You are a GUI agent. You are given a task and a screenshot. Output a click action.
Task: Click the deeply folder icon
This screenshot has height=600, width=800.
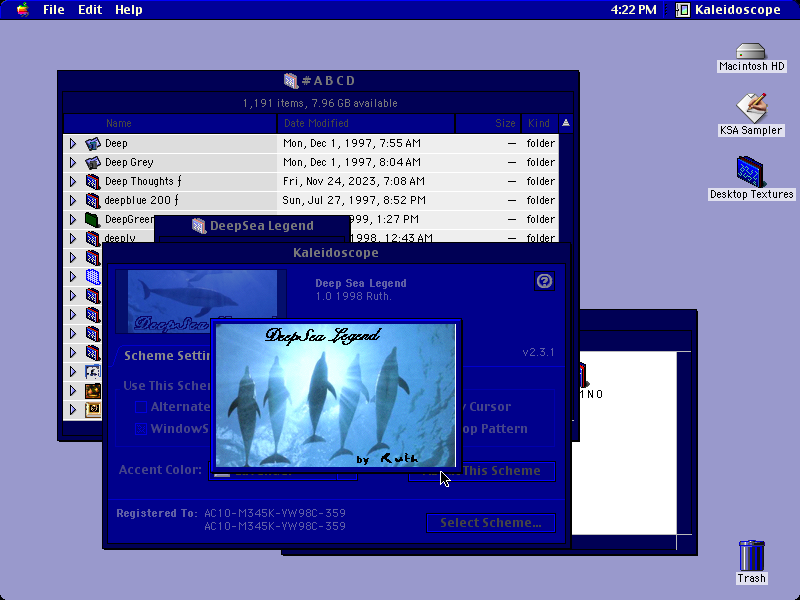tap(92, 238)
